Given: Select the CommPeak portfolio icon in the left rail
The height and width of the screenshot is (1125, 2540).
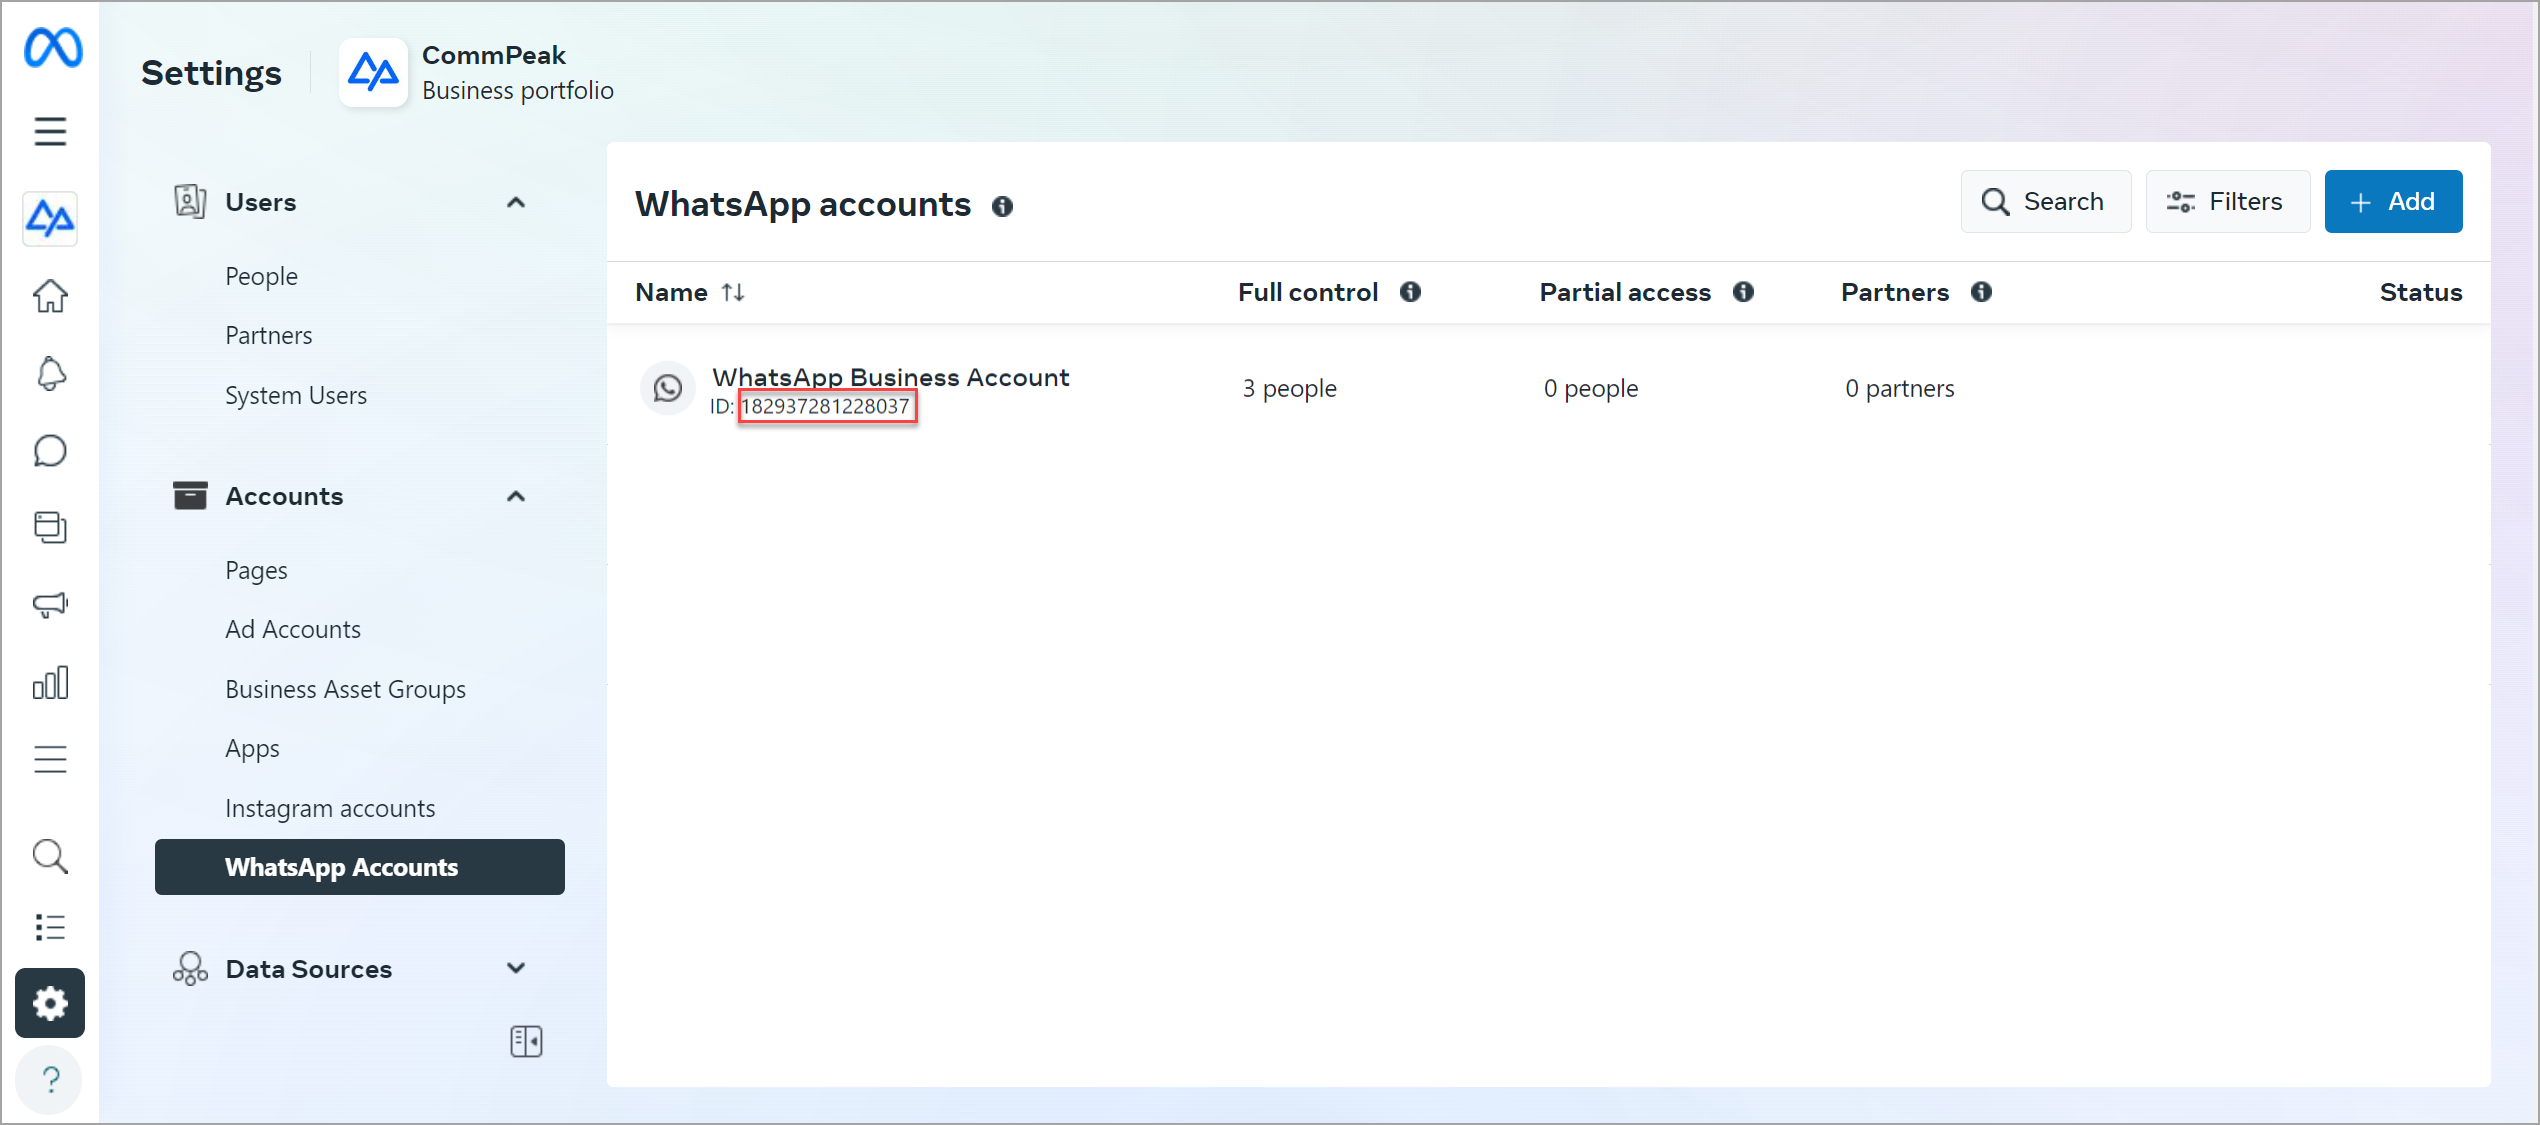Looking at the screenshot, I should point(50,218).
